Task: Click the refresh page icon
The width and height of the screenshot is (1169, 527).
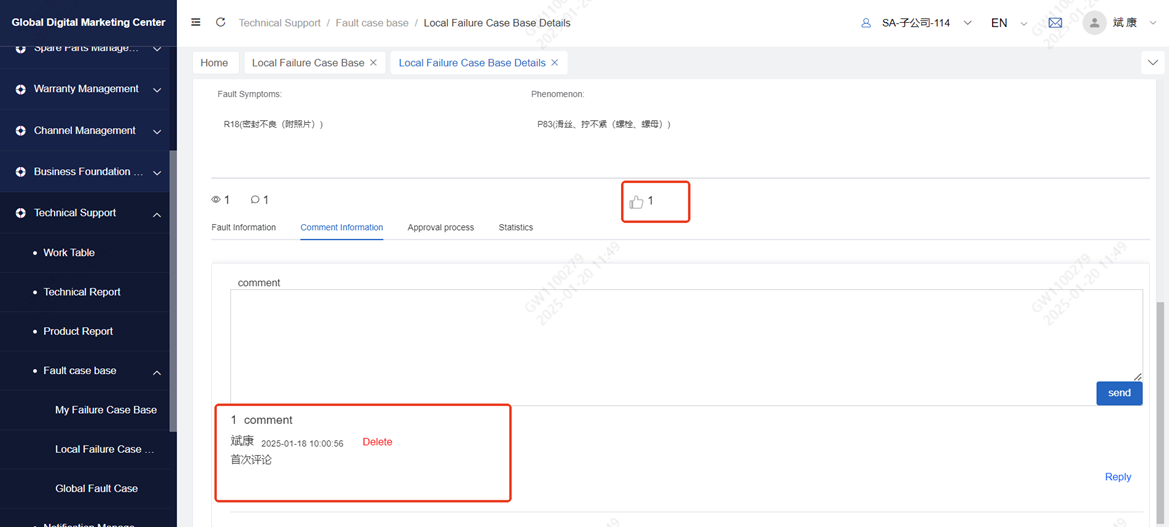Action: [220, 22]
